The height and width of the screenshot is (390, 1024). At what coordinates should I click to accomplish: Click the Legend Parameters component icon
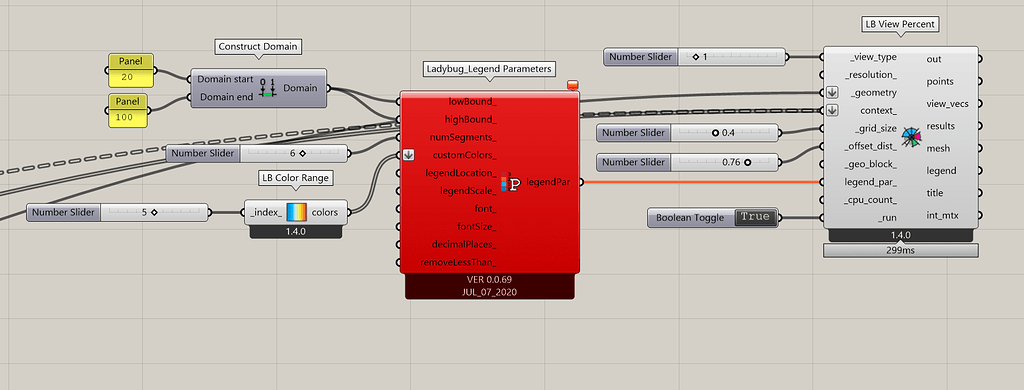click(510, 183)
